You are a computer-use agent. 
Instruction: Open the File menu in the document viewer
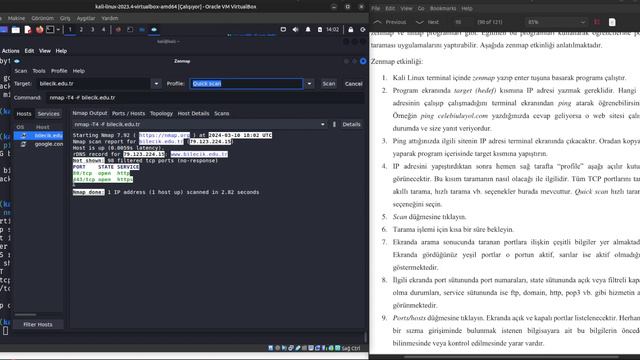click(x=376, y=8)
